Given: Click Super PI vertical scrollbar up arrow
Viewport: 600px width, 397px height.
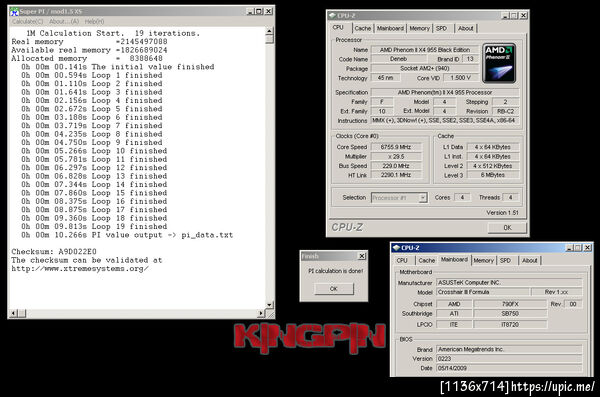Looking at the screenshot, I should pos(269,31).
